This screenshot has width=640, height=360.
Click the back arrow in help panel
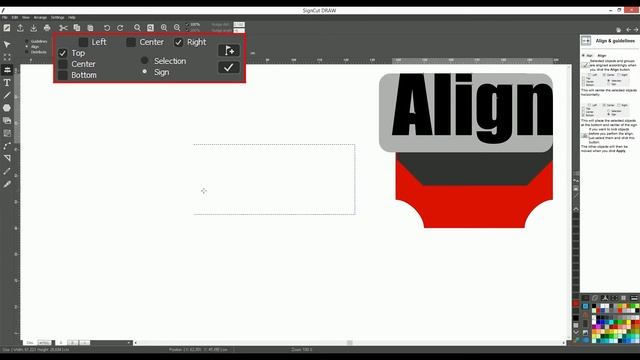[629, 30]
